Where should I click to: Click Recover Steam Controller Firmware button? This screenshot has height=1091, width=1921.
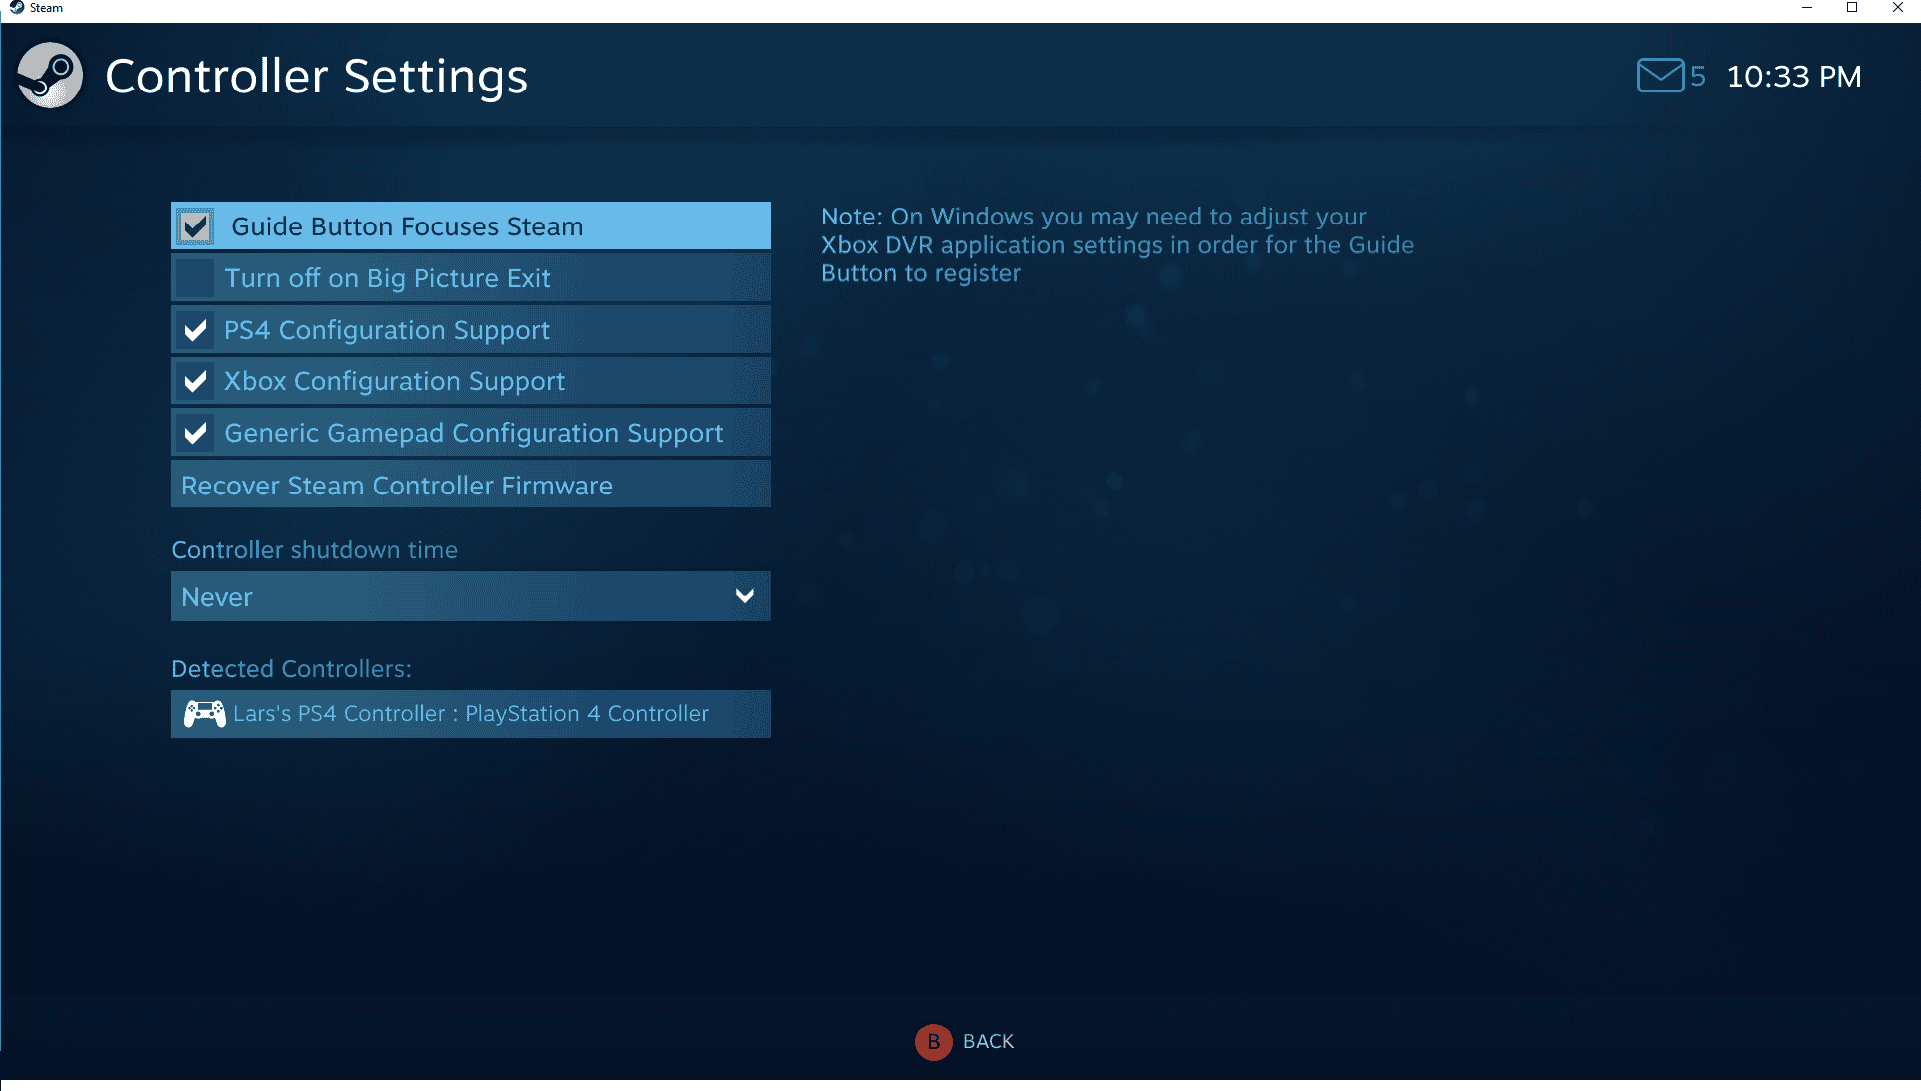(470, 484)
